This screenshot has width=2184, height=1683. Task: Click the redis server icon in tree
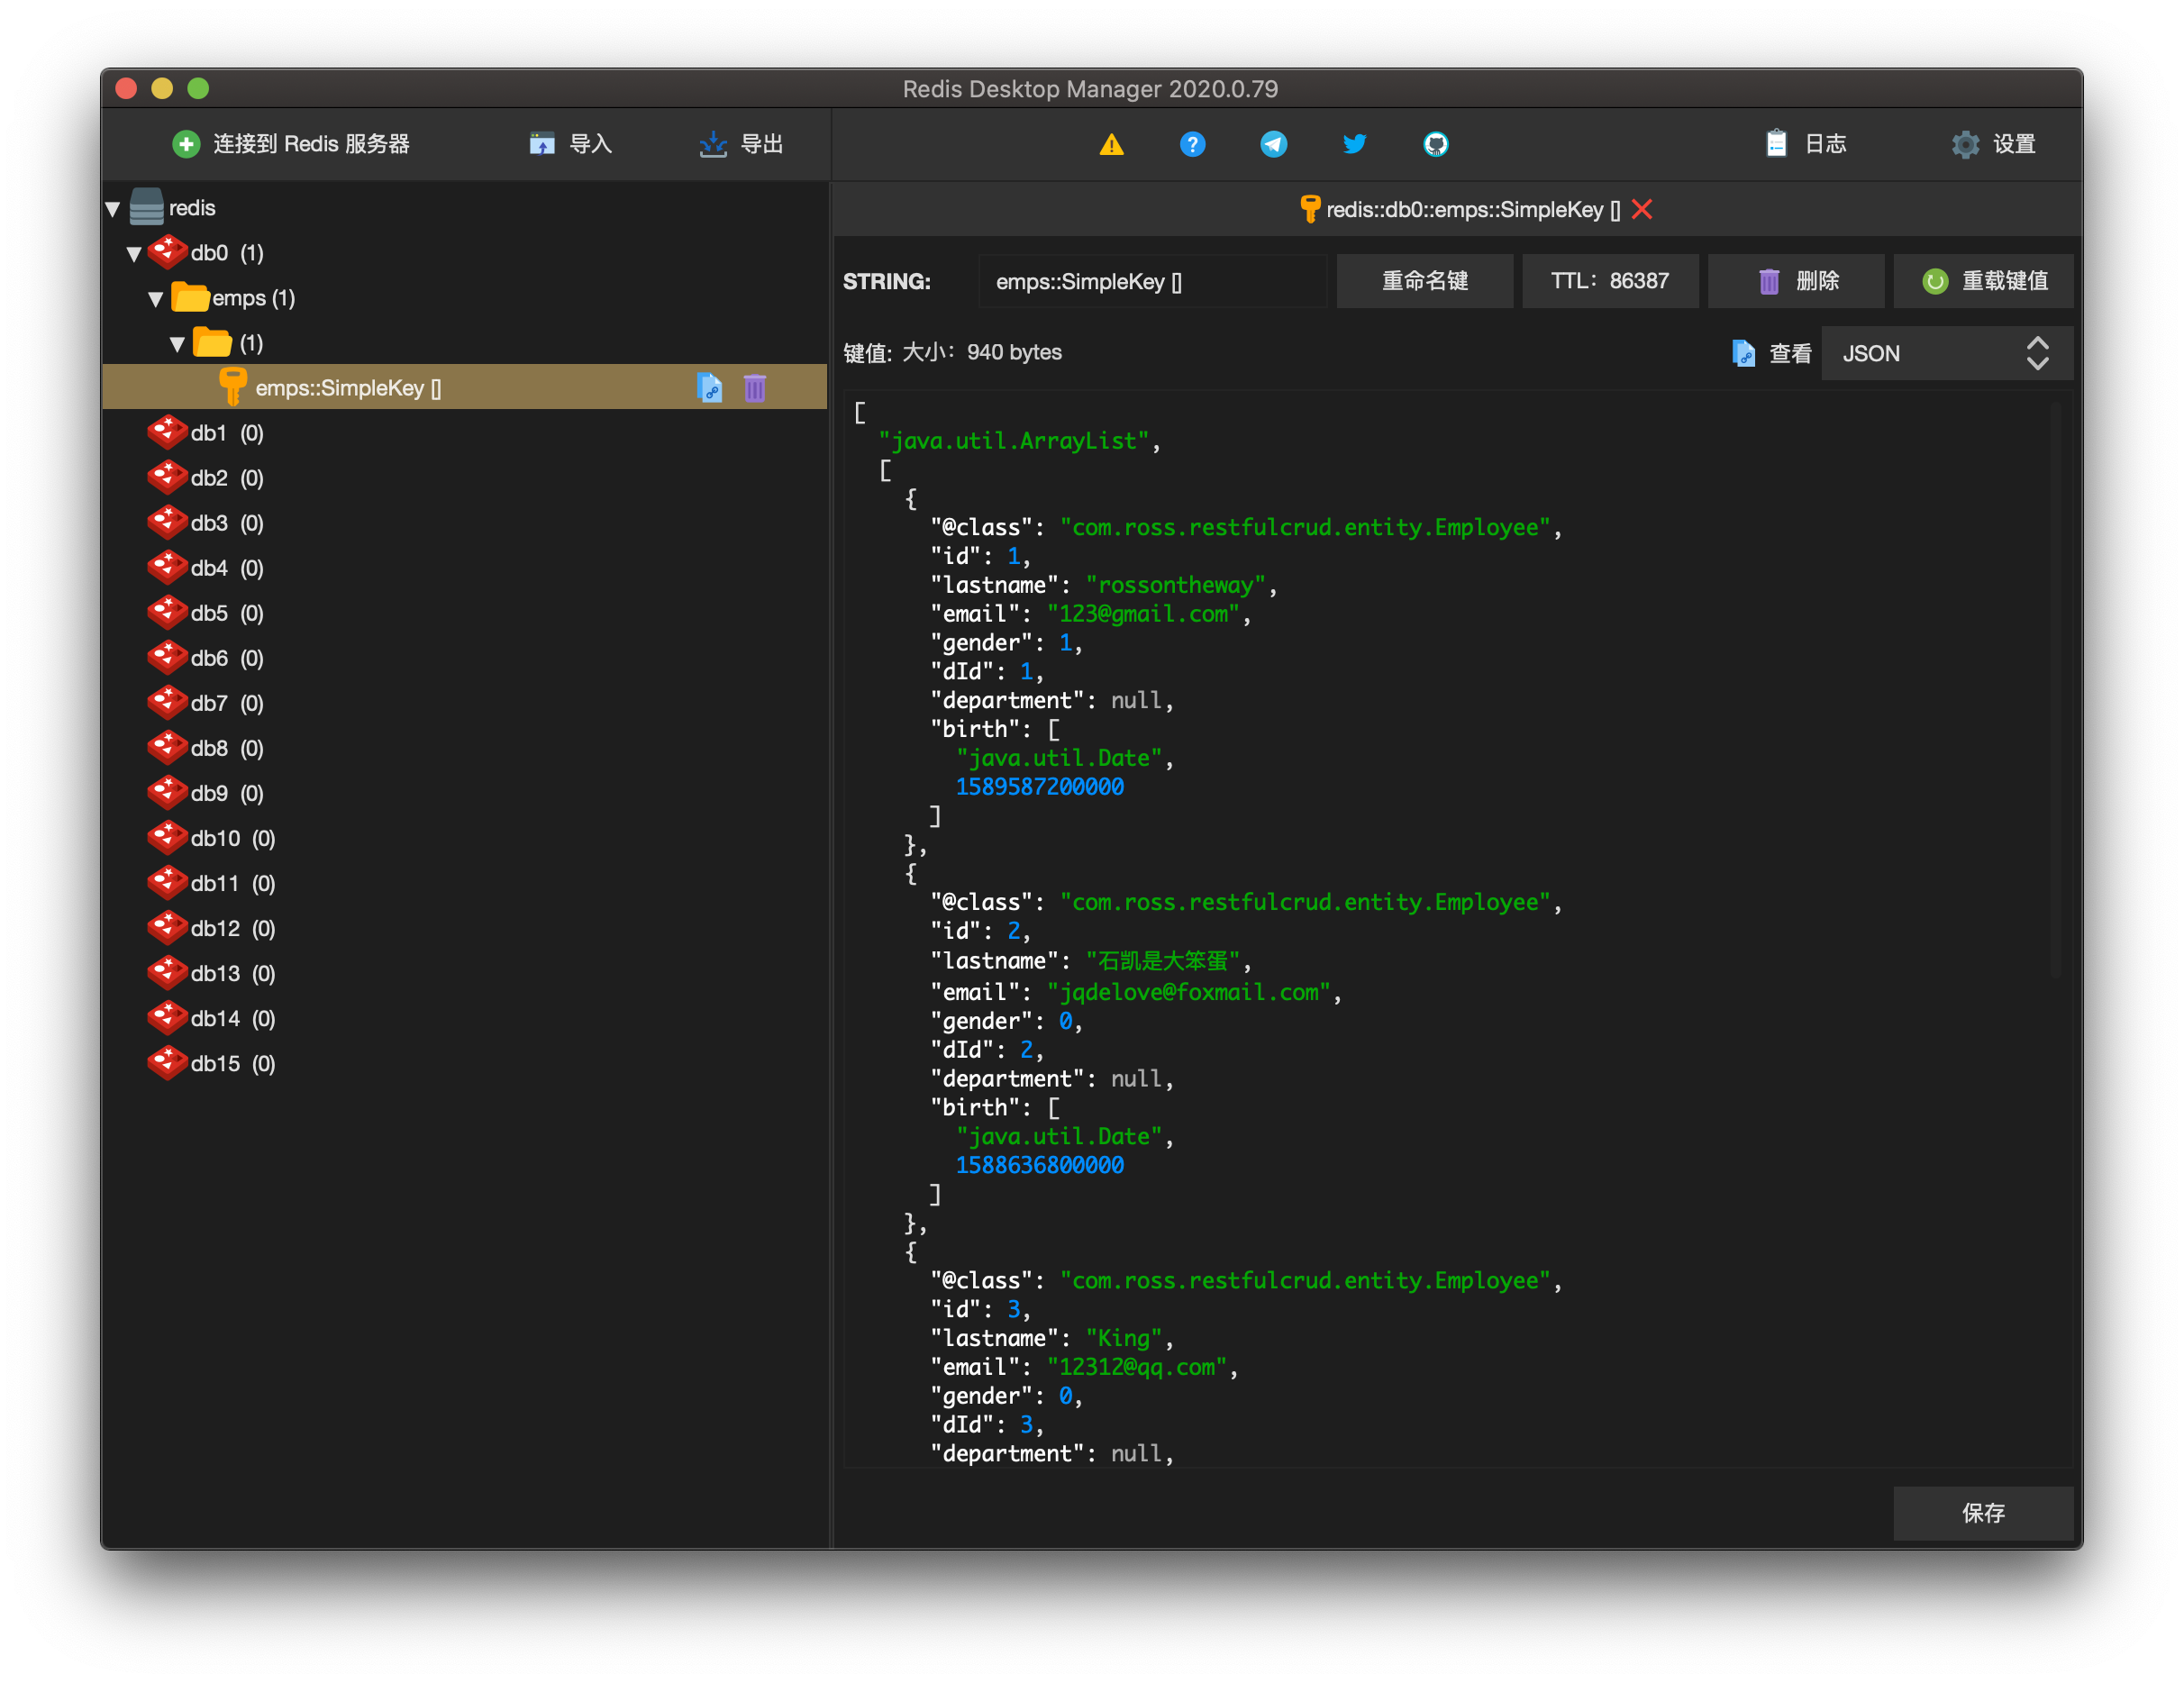(x=147, y=207)
